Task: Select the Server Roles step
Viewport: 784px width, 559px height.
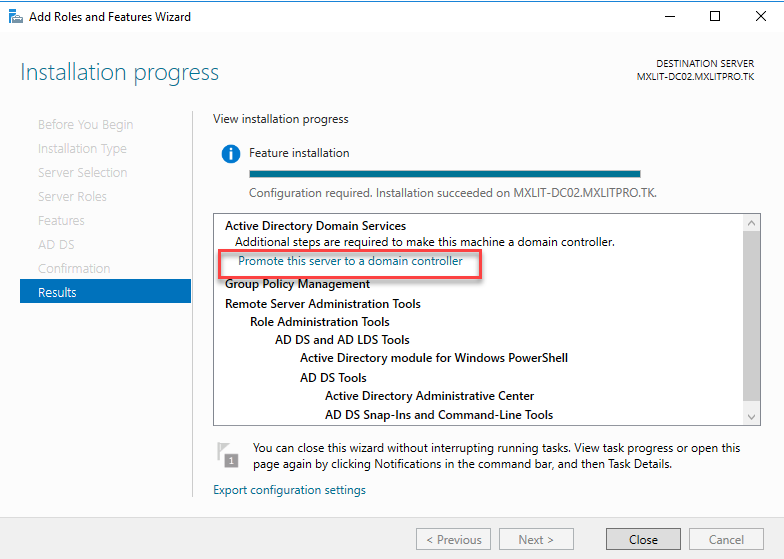Action: click(72, 196)
